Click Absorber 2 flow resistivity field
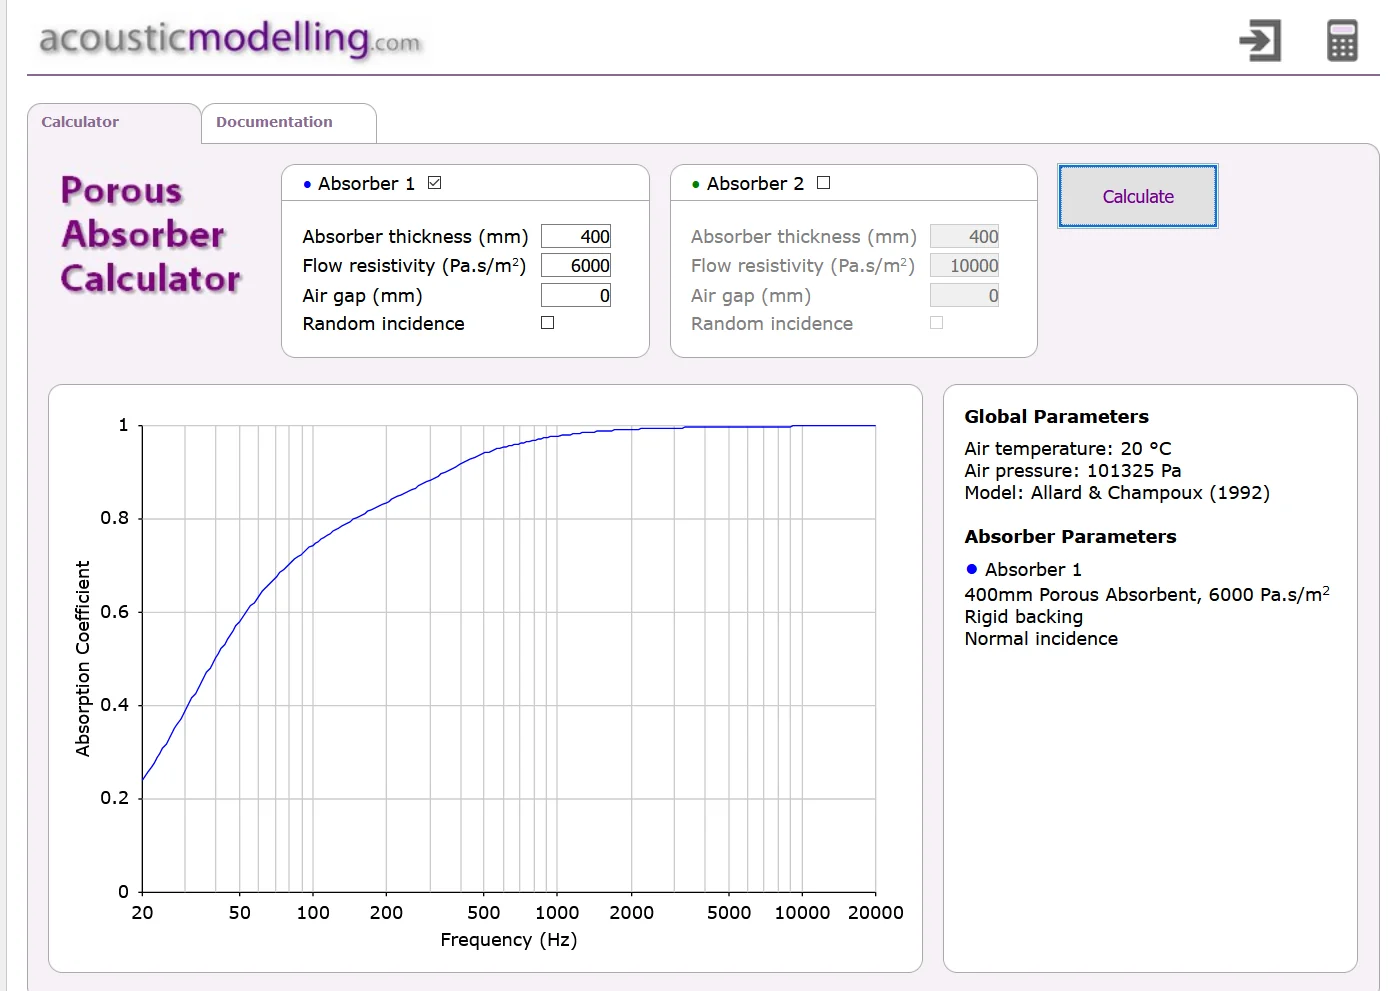 pyautogui.click(x=965, y=265)
